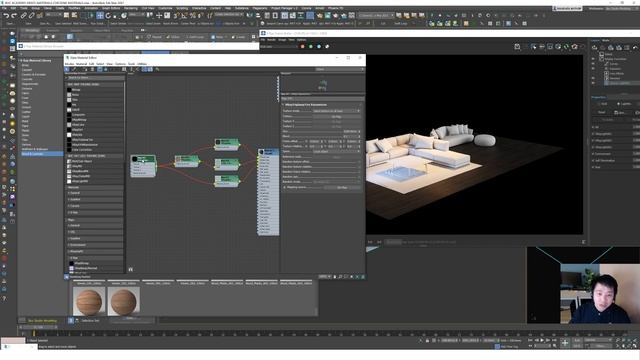Activate the Select and Move tool
This screenshot has height=360, width=640.
100,16
